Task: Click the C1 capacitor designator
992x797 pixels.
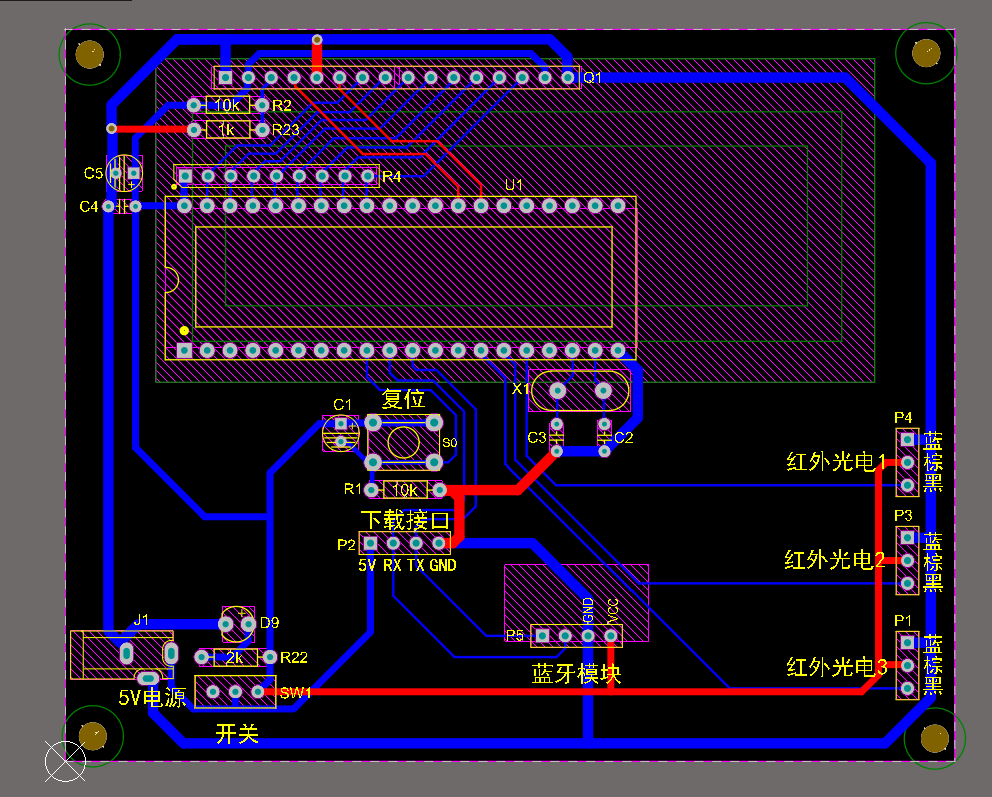Action: point(342,404)
